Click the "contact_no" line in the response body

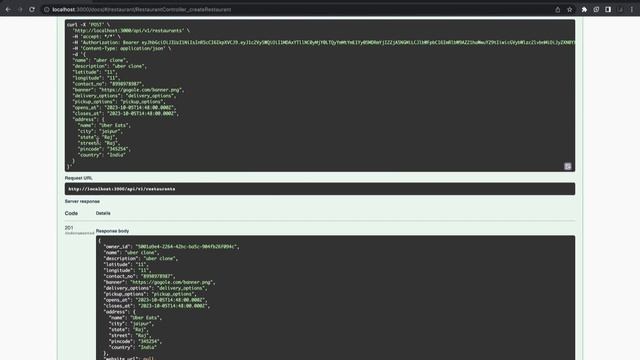click(x=139, y=276)
